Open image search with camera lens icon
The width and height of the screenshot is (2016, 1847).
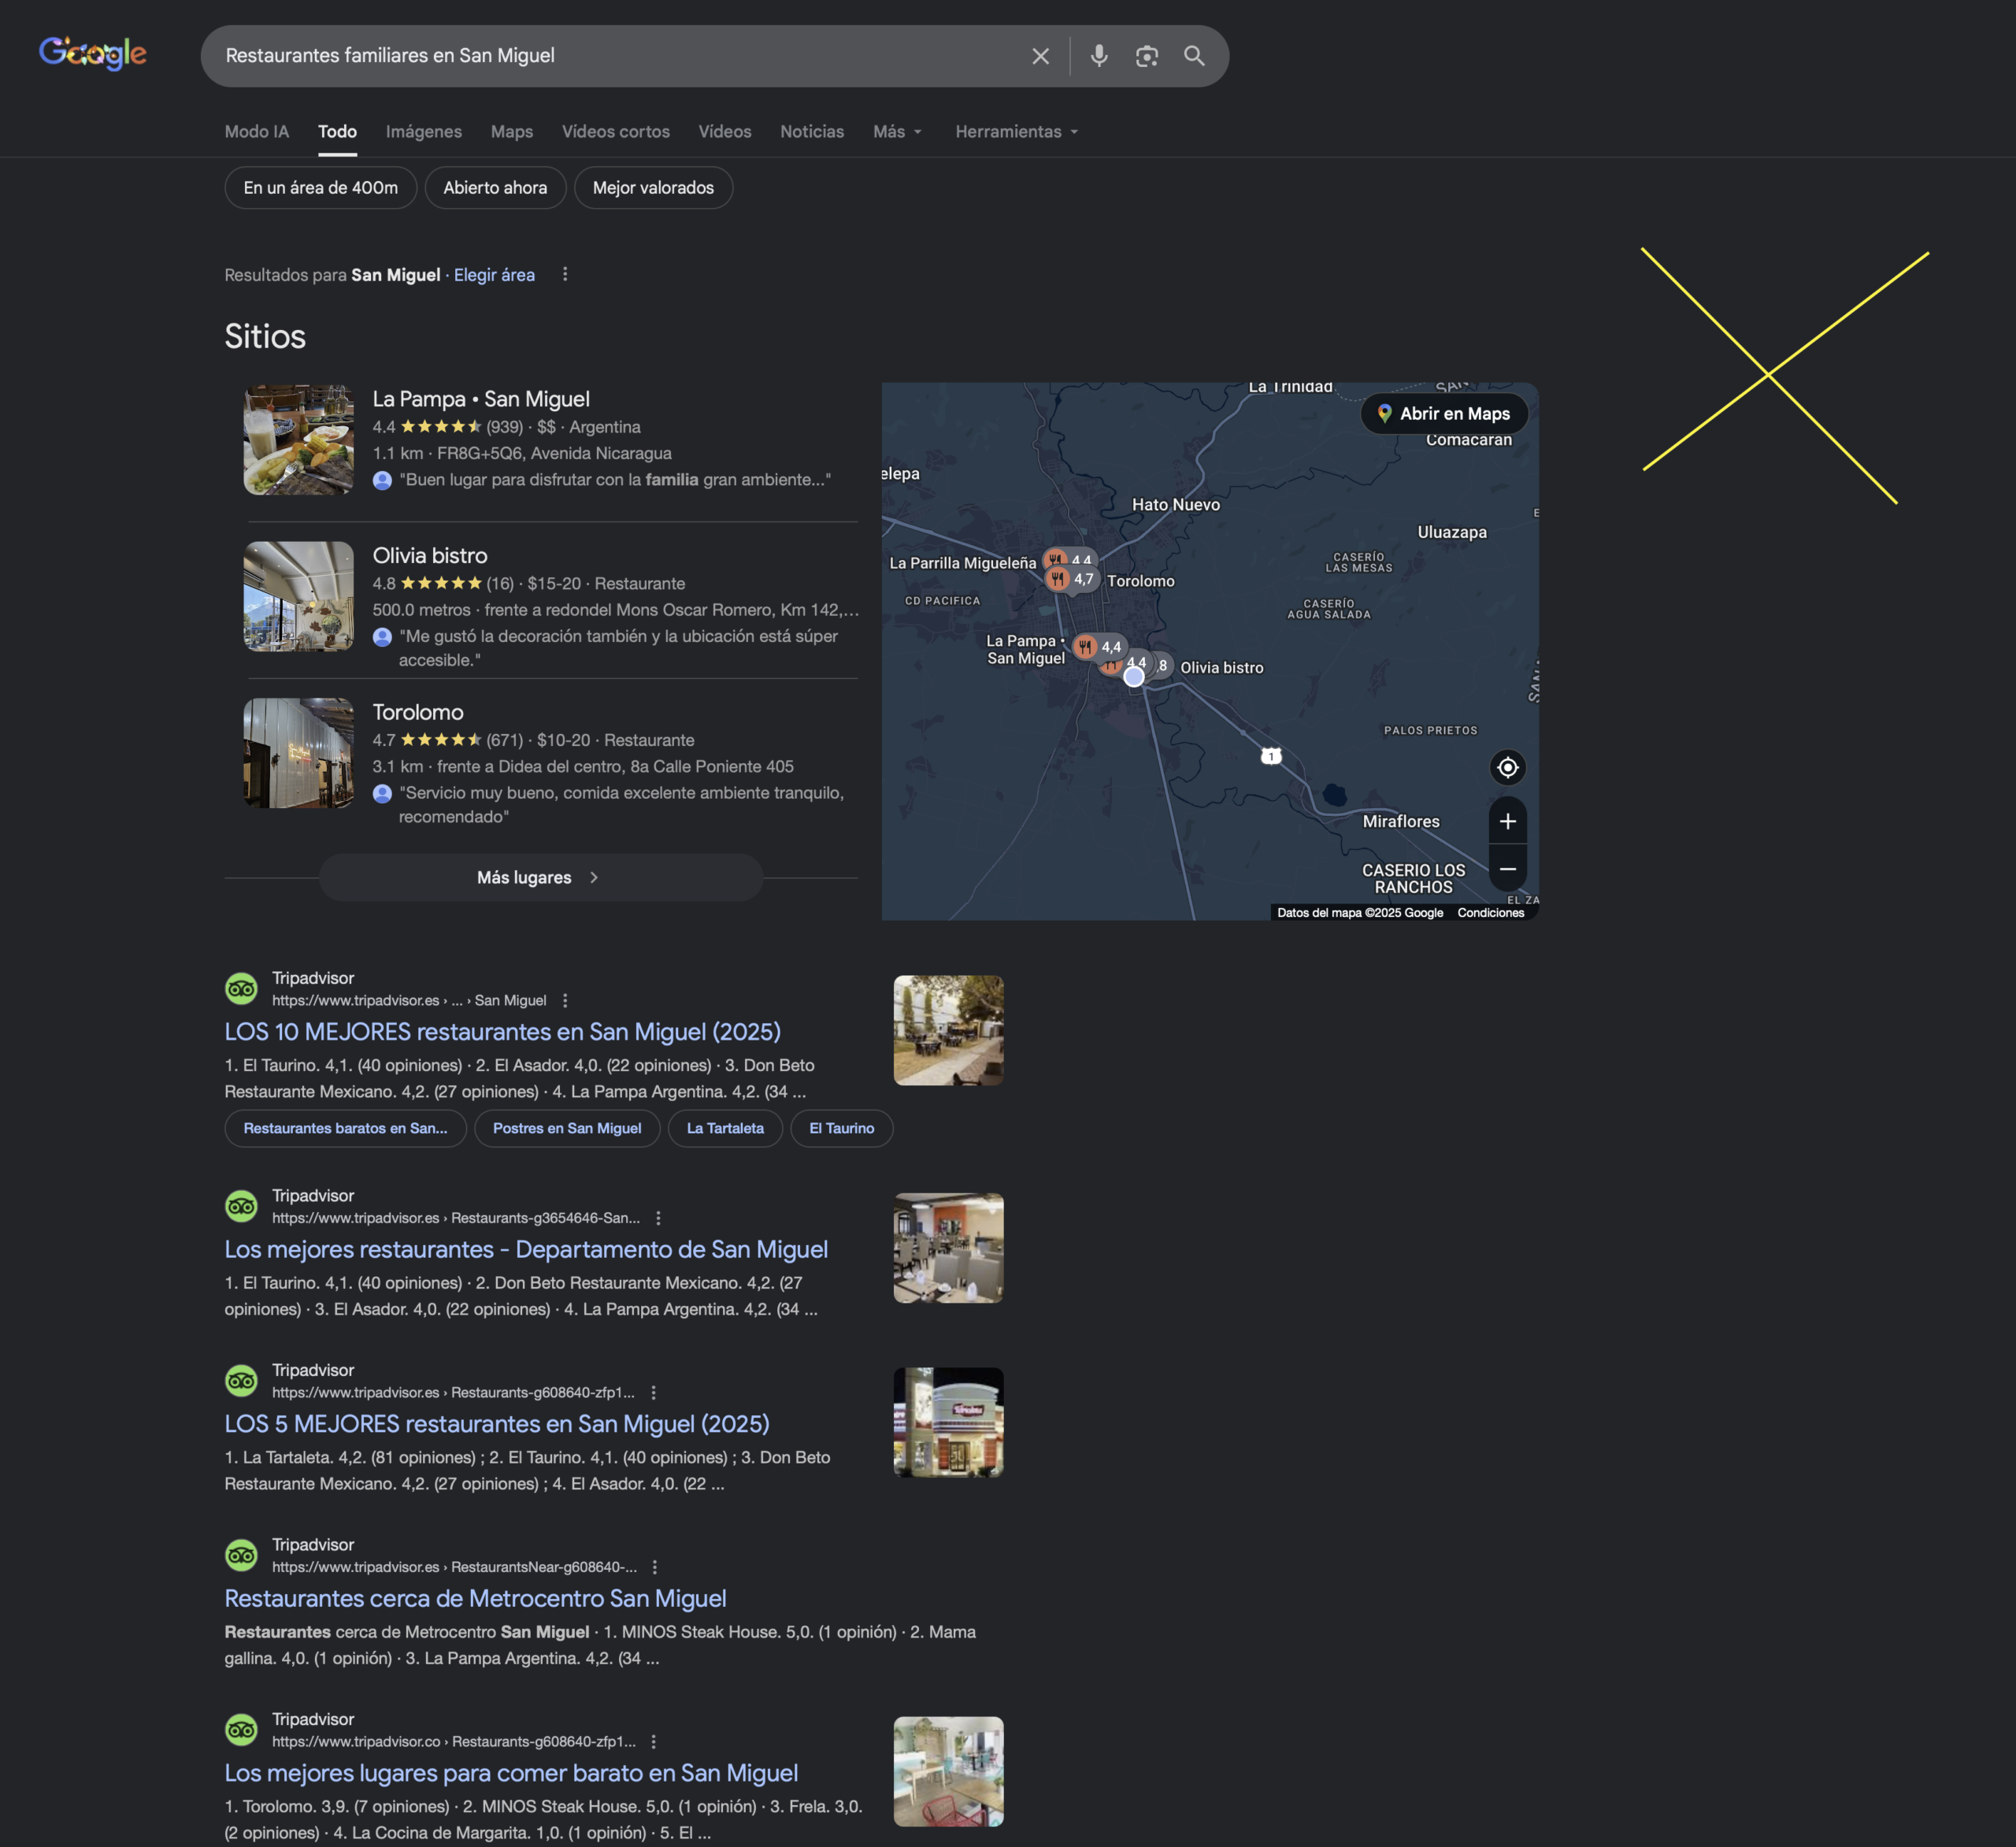[1146, 56]
